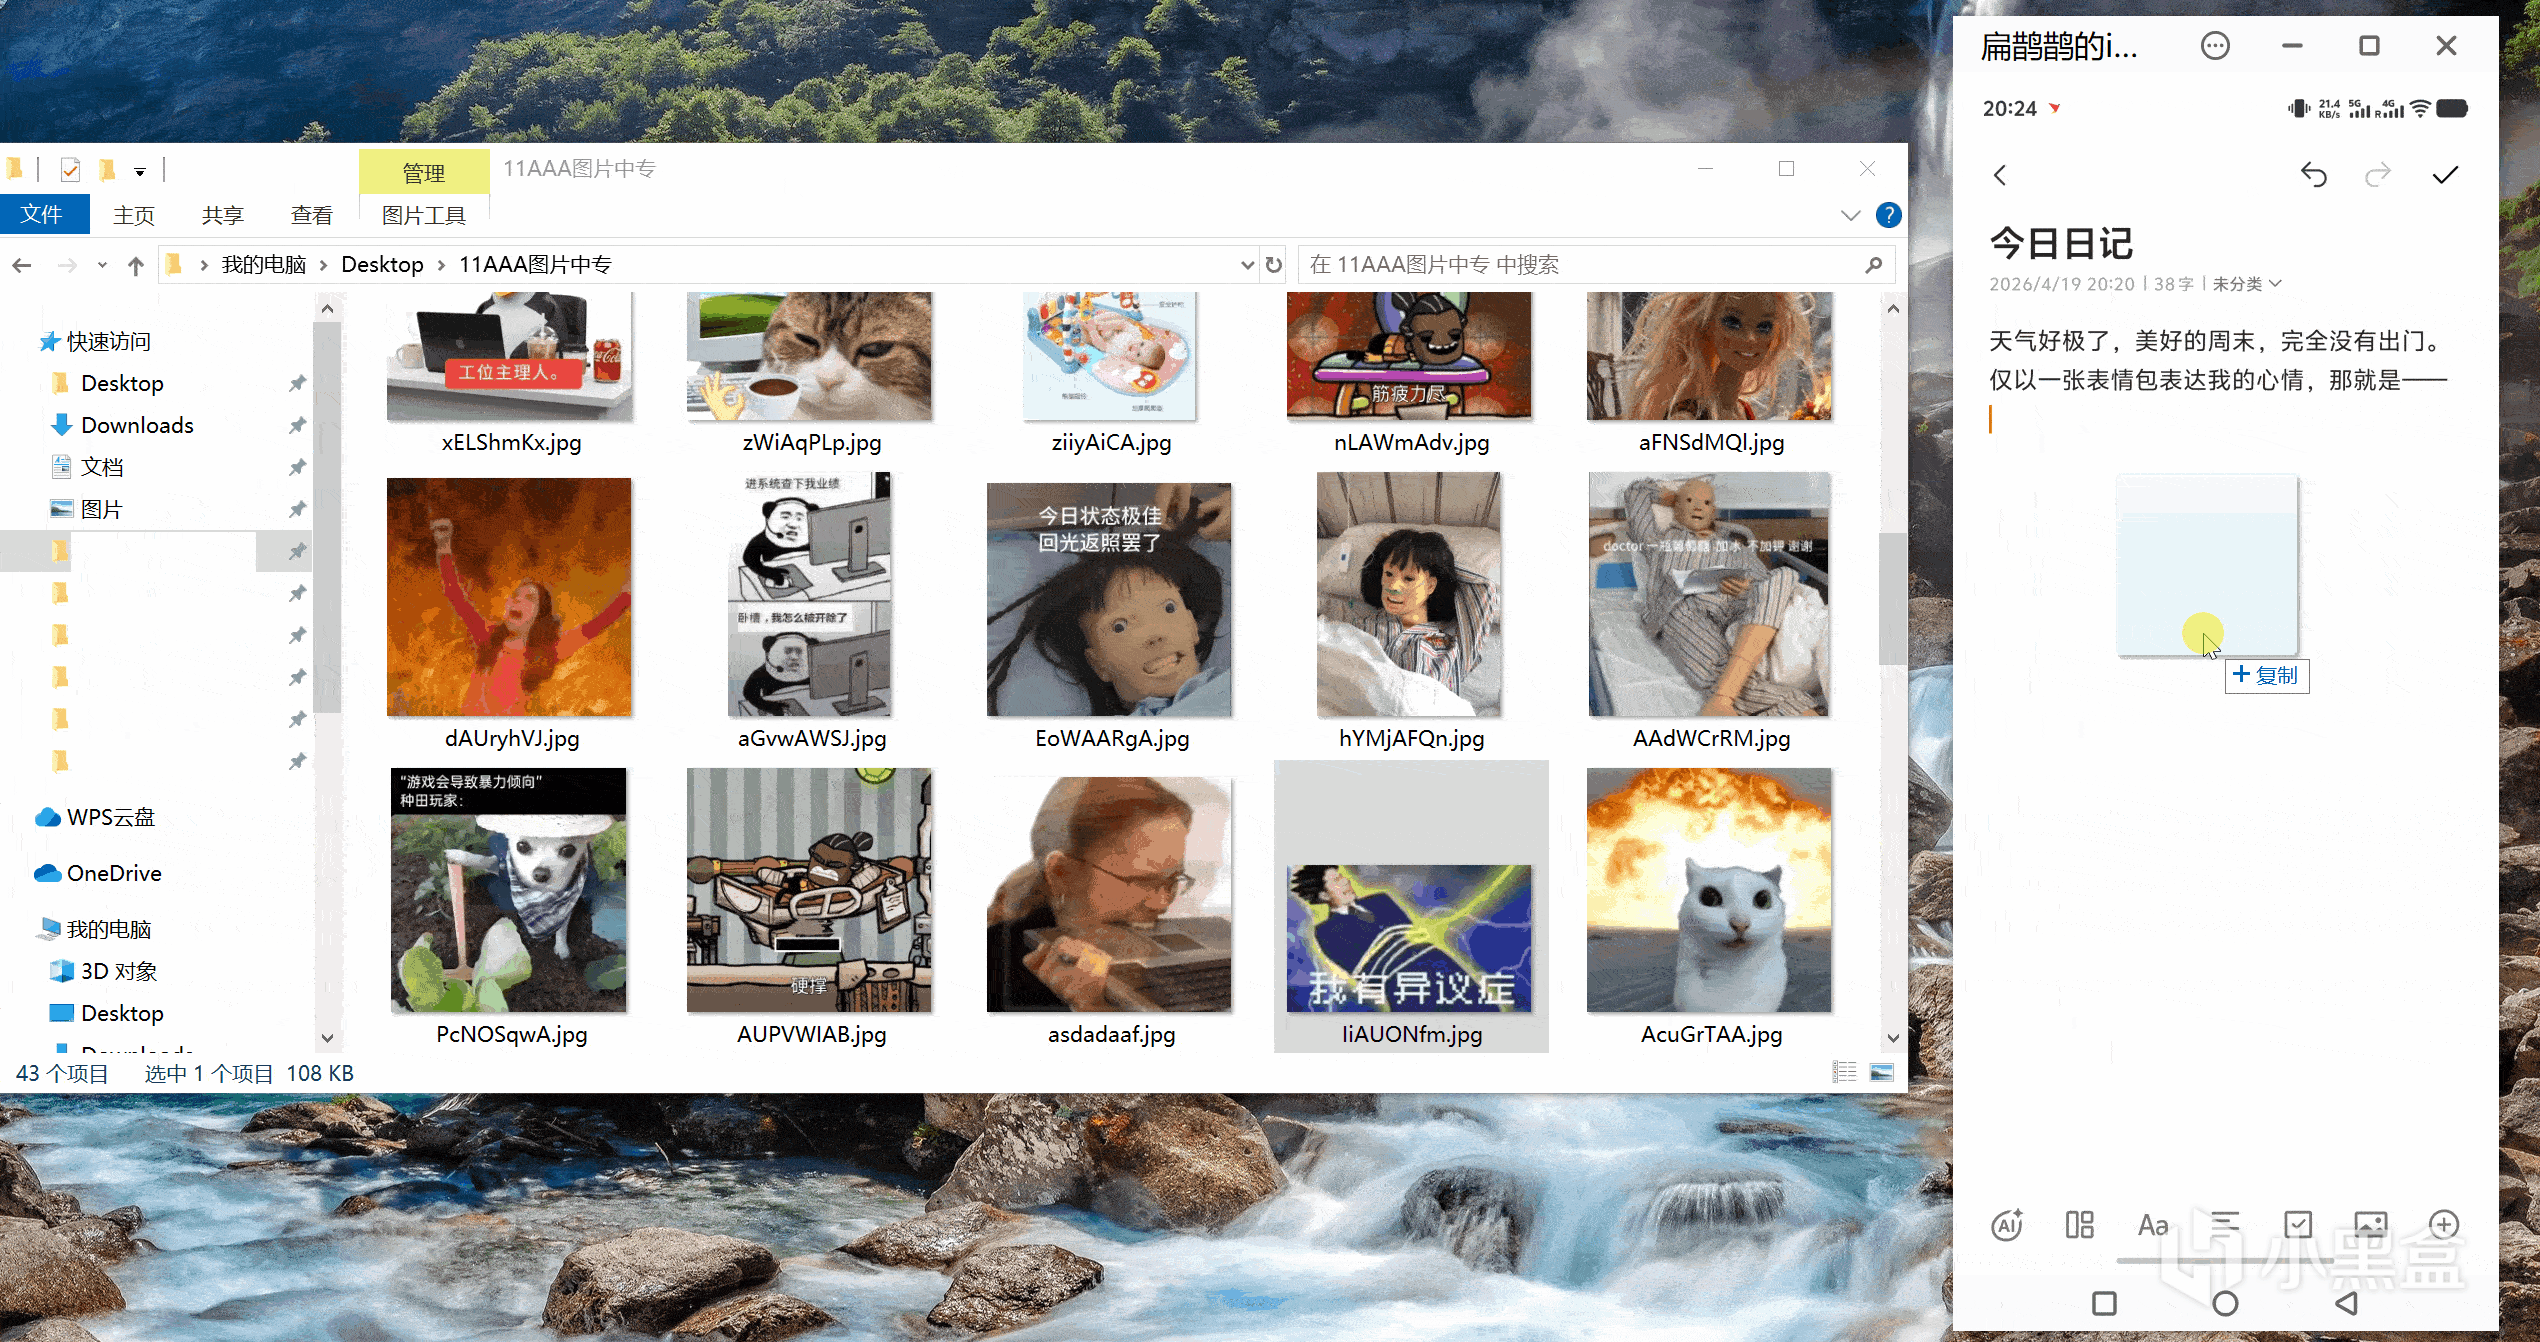The image size is (2540, 1342).
Task: Undo the last edit in the note
Action: (x=2313, y=175)
